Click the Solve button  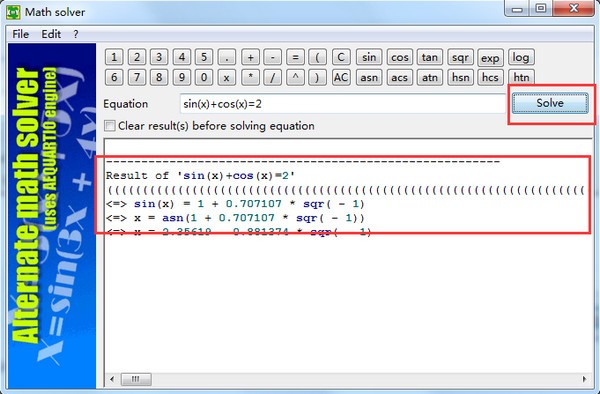[550, 103]
